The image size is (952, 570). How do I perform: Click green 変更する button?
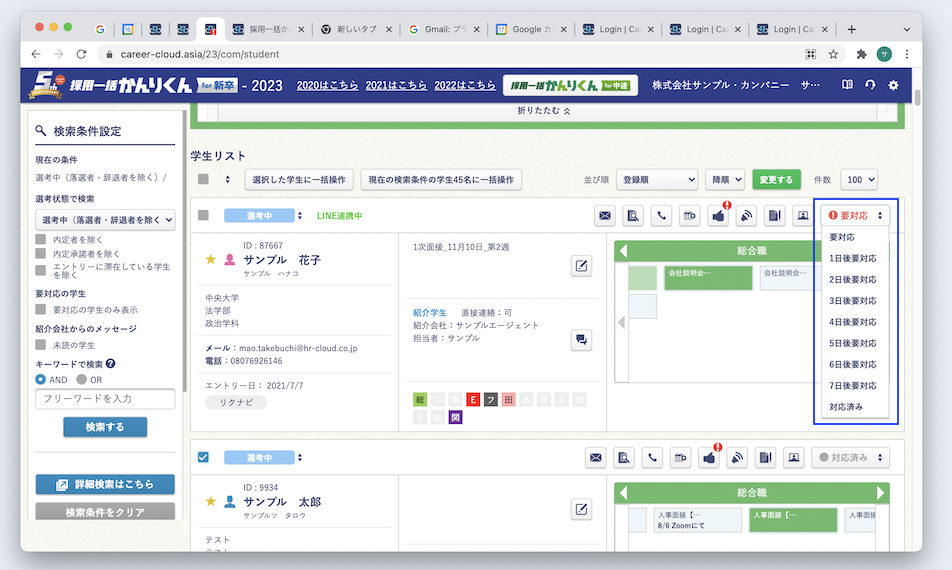point(777,180)
